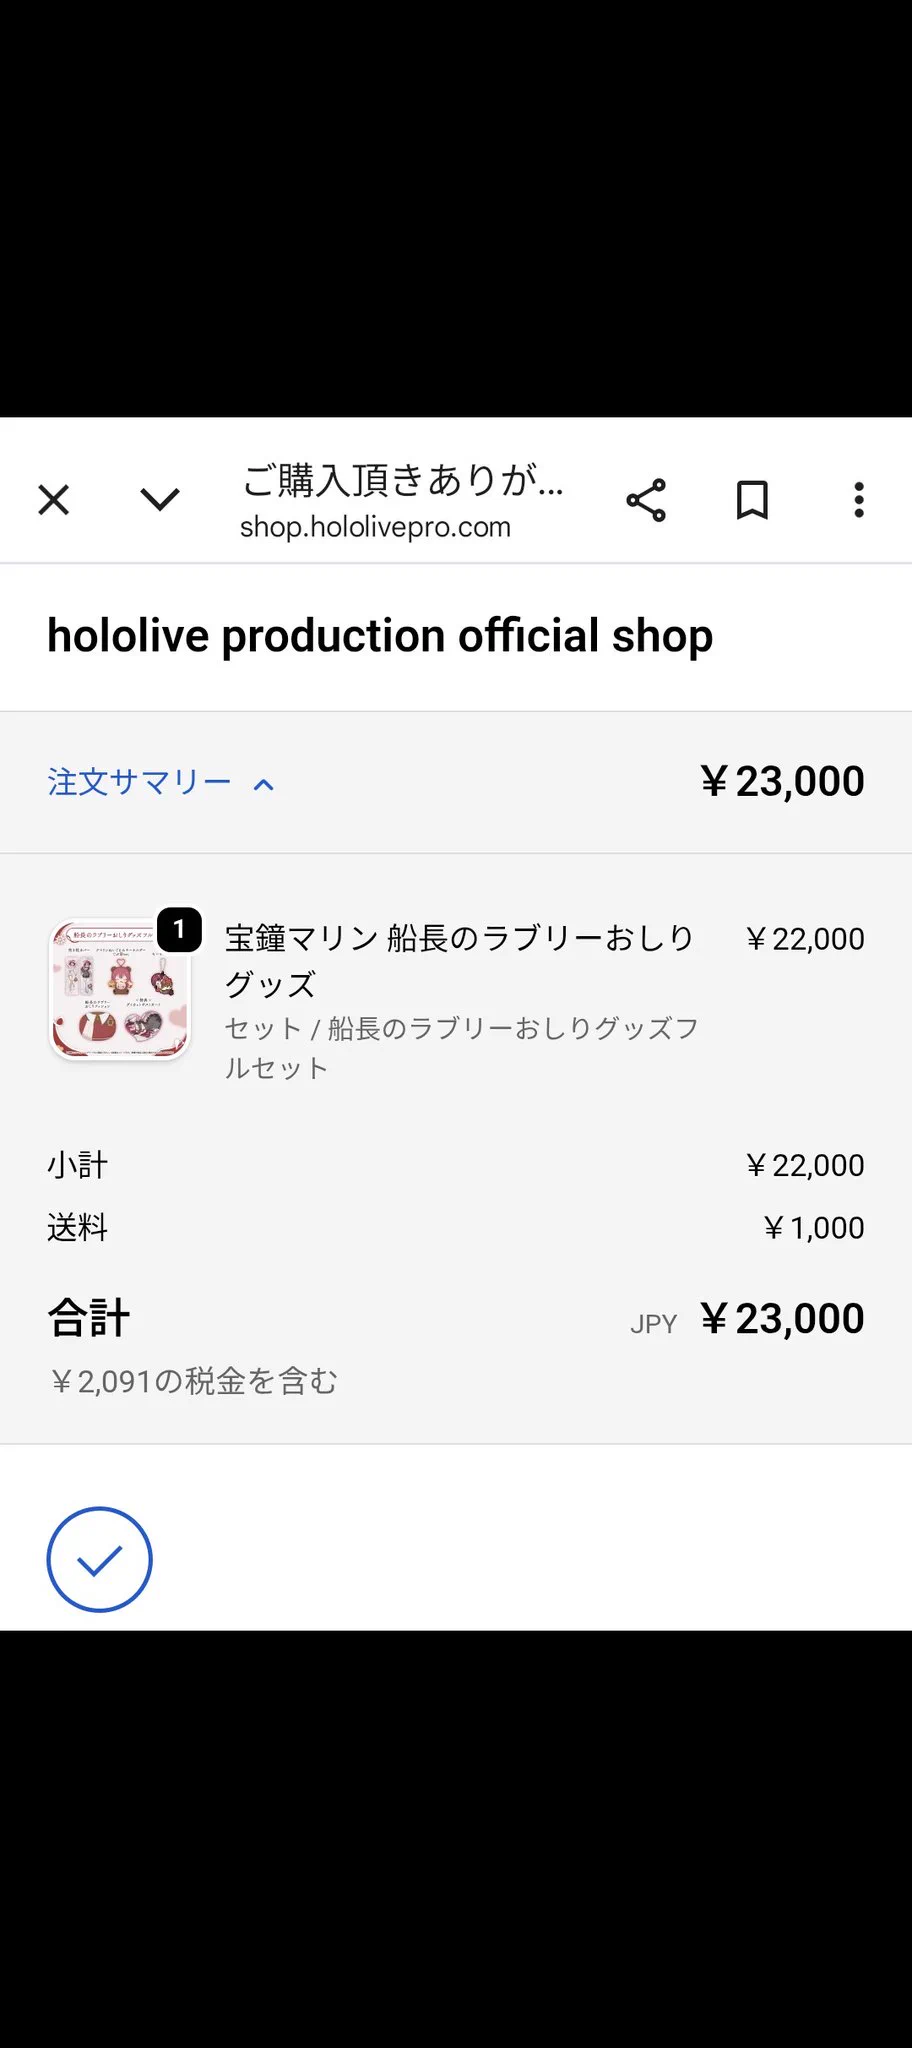Tap the ￥2,091の税金を含む tax note

pyautogui.click(x=194, y=1382)
